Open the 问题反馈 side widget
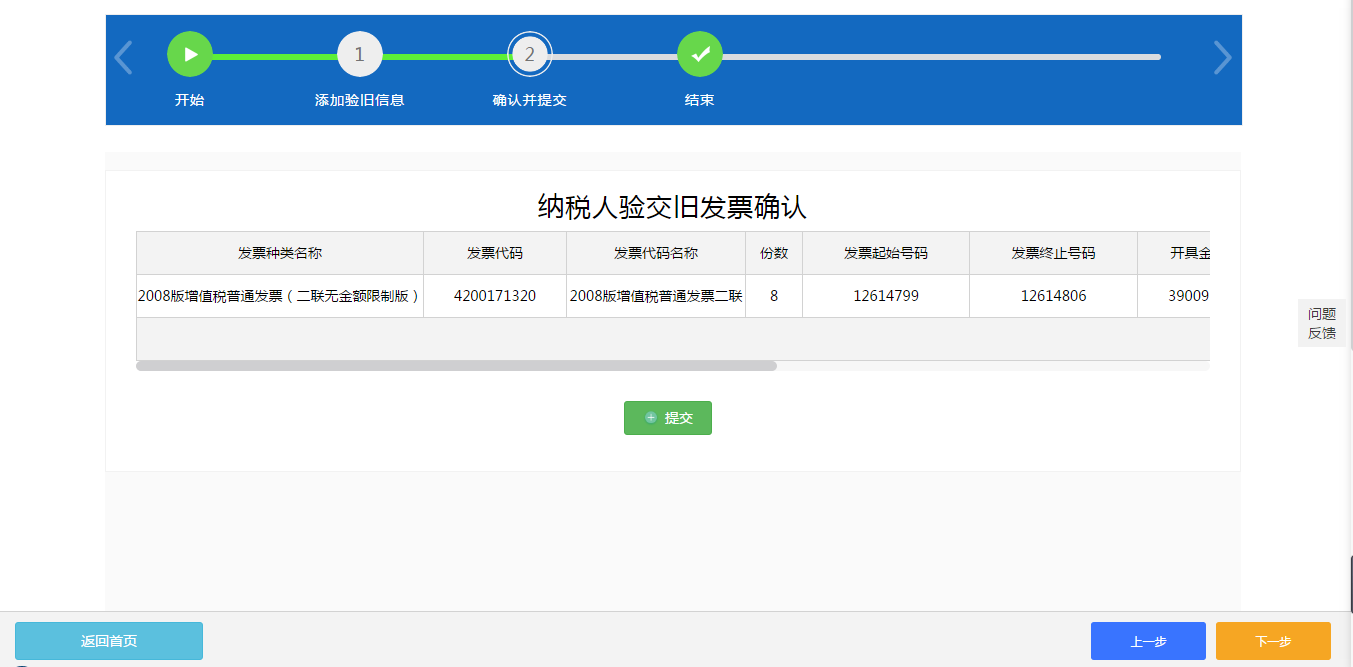This screenshot has height=667, width=1353. click(x=1322, y=323)
